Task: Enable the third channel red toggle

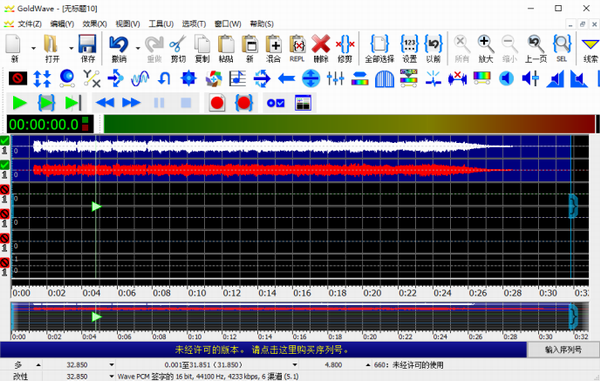Action: click(x=5, y=189)
